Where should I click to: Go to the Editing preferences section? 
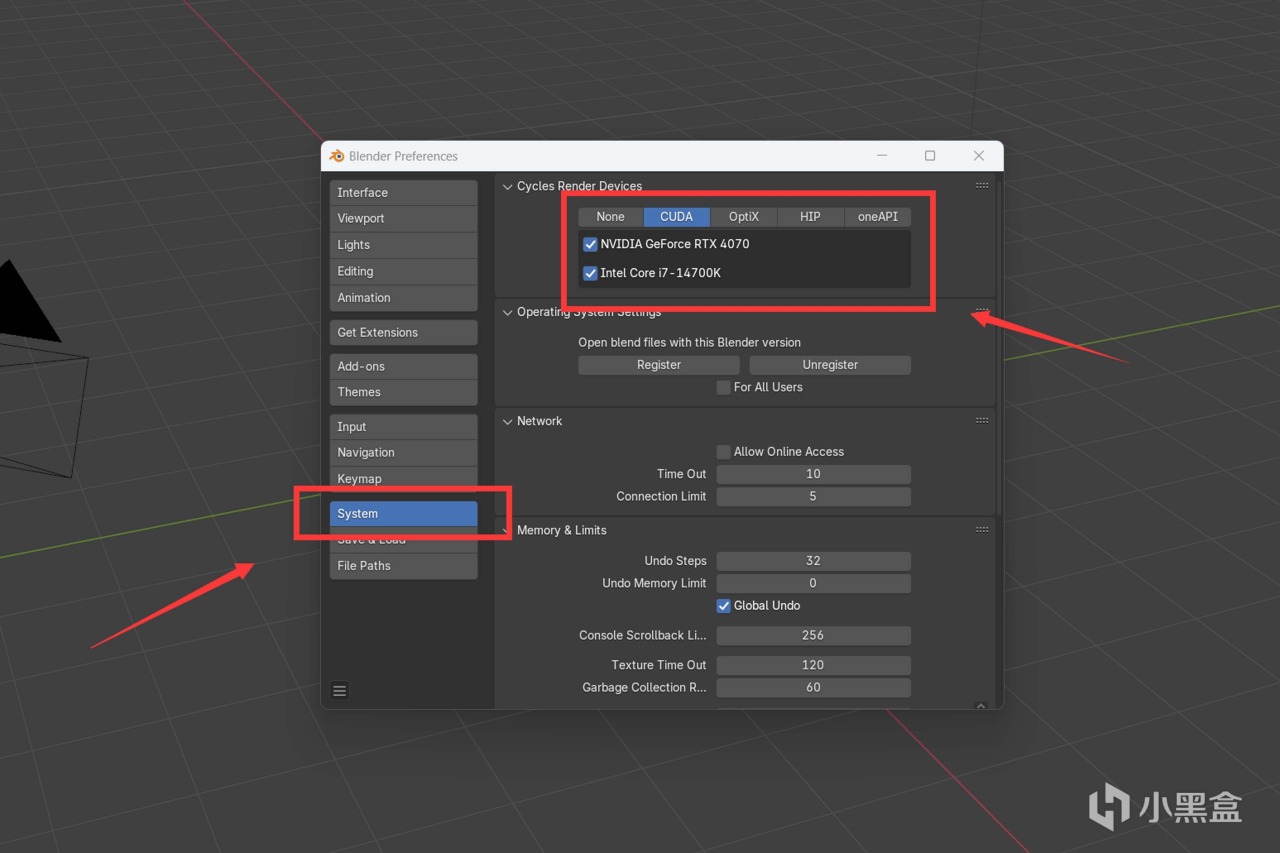click(404, 271)
